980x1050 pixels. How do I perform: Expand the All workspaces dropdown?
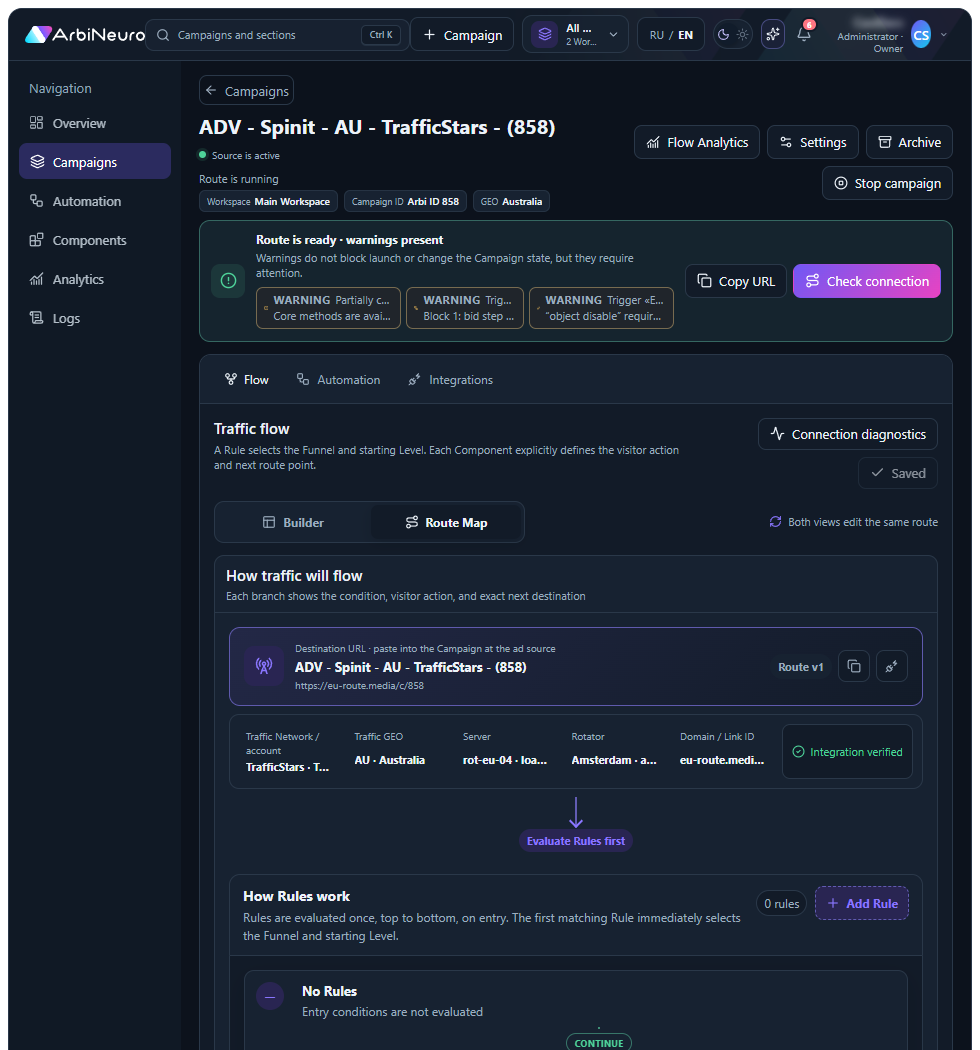click(575, 35)
